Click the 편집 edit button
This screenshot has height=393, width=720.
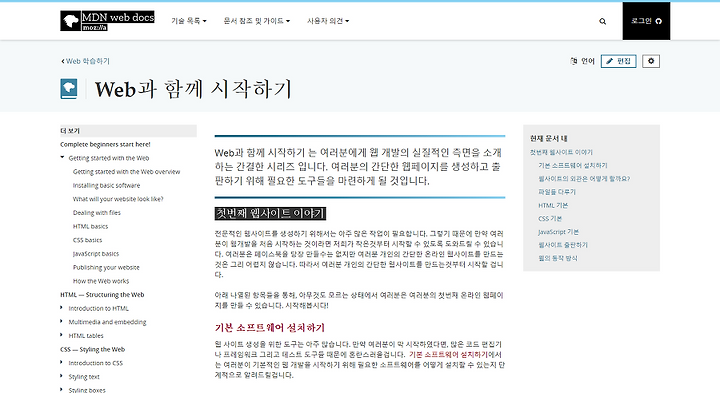(619, 61)
